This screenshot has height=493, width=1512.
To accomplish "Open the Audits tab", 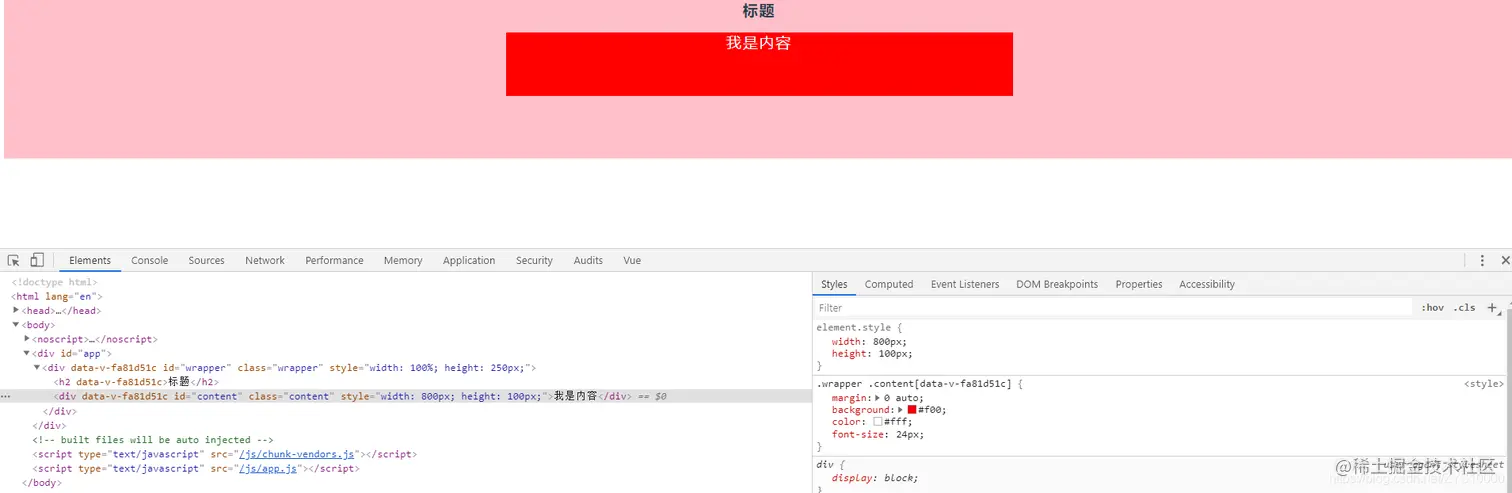I will tap(588, 260).
